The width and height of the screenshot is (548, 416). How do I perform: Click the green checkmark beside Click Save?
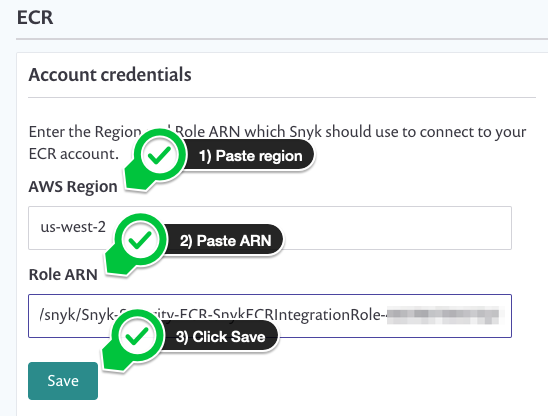(x=137, y=336)
